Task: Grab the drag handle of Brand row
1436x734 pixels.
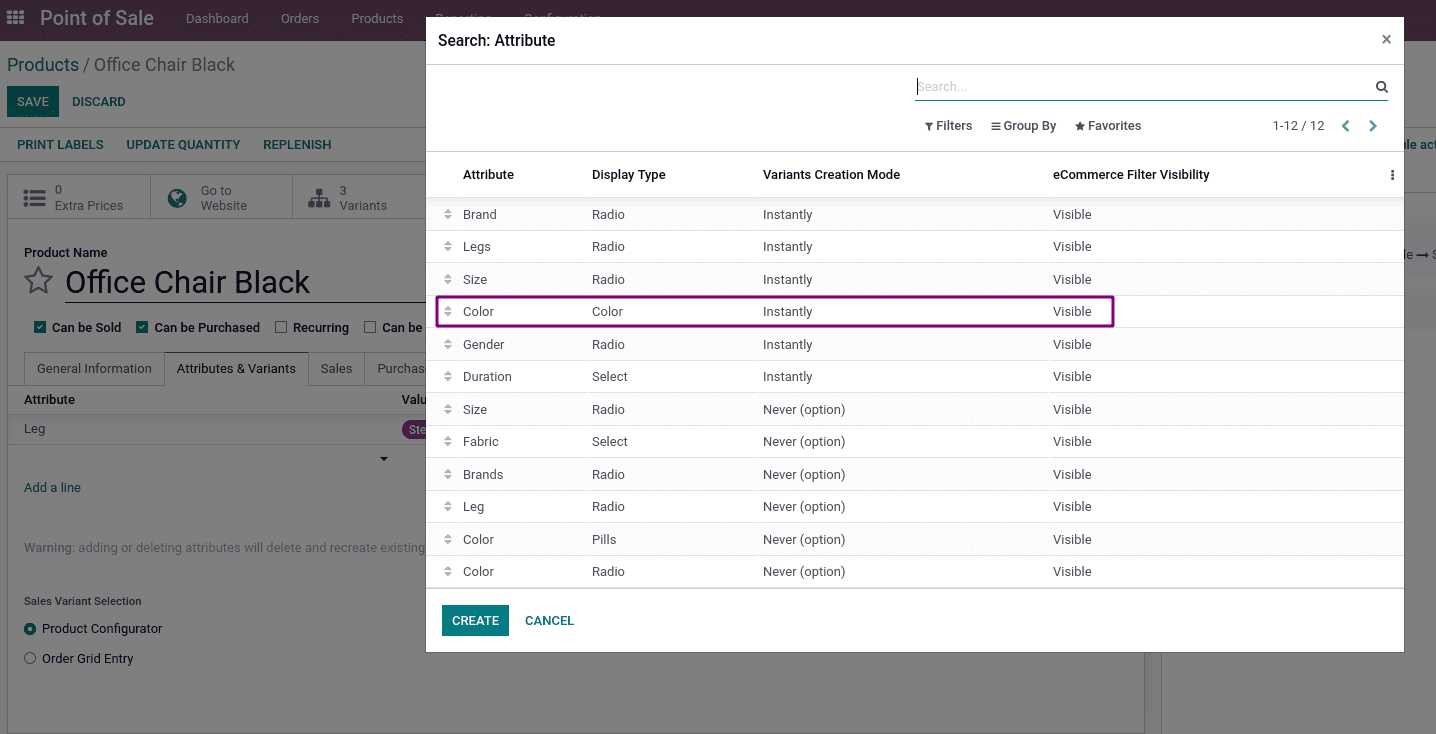Action: [x=448, y=215]
